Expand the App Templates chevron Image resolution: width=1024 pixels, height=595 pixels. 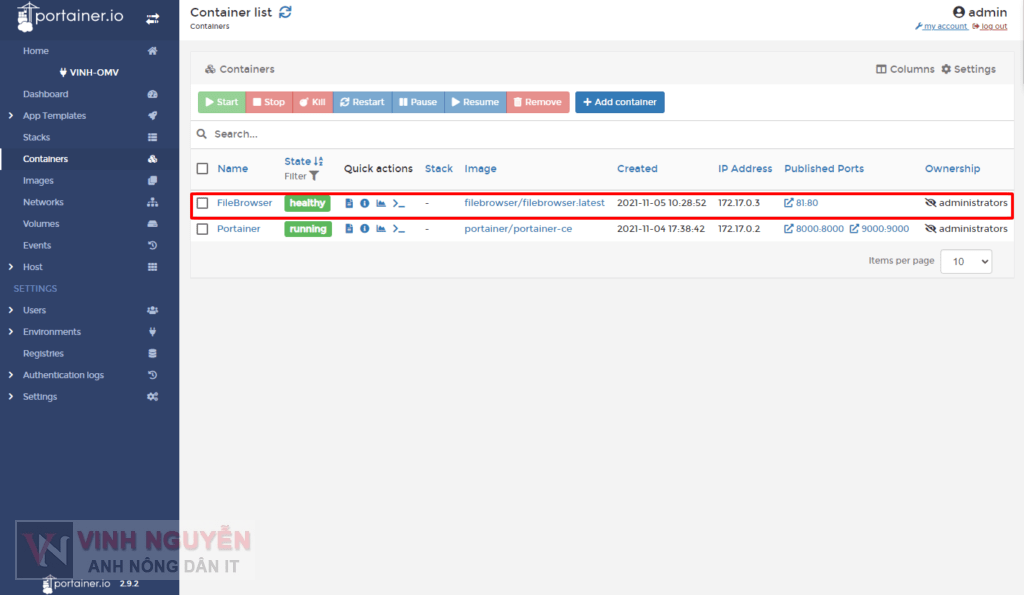pos(10,116)
